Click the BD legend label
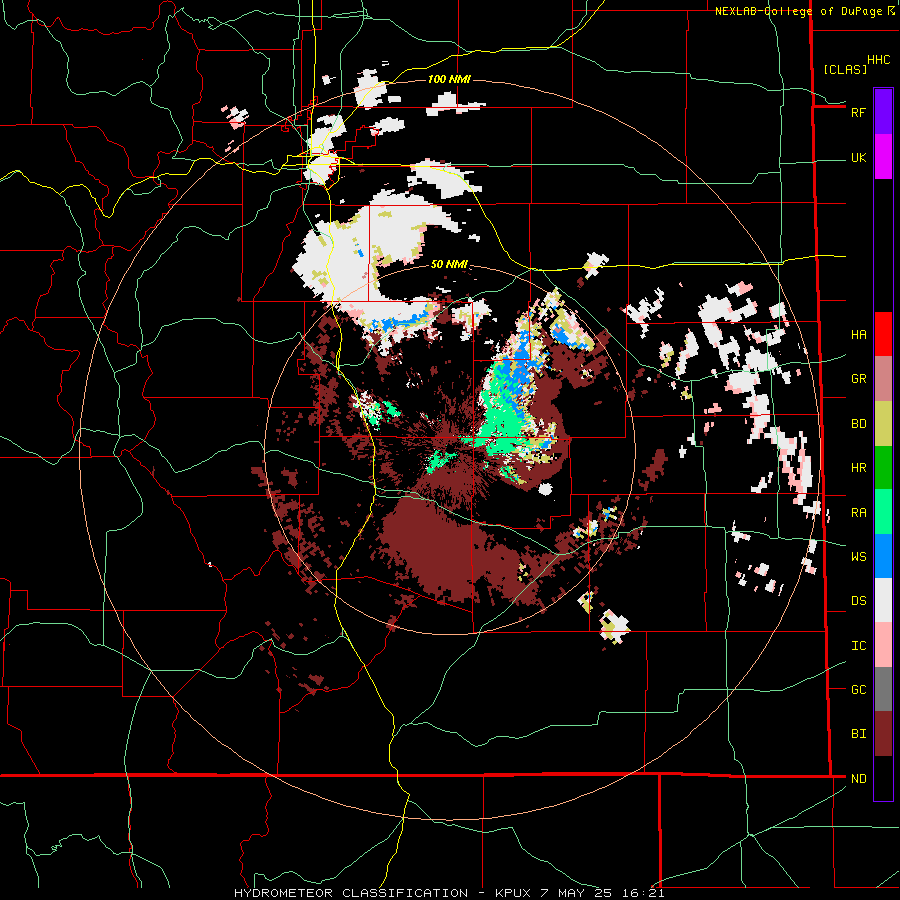This screenshot has width=900, height=900. click(858, 424)
